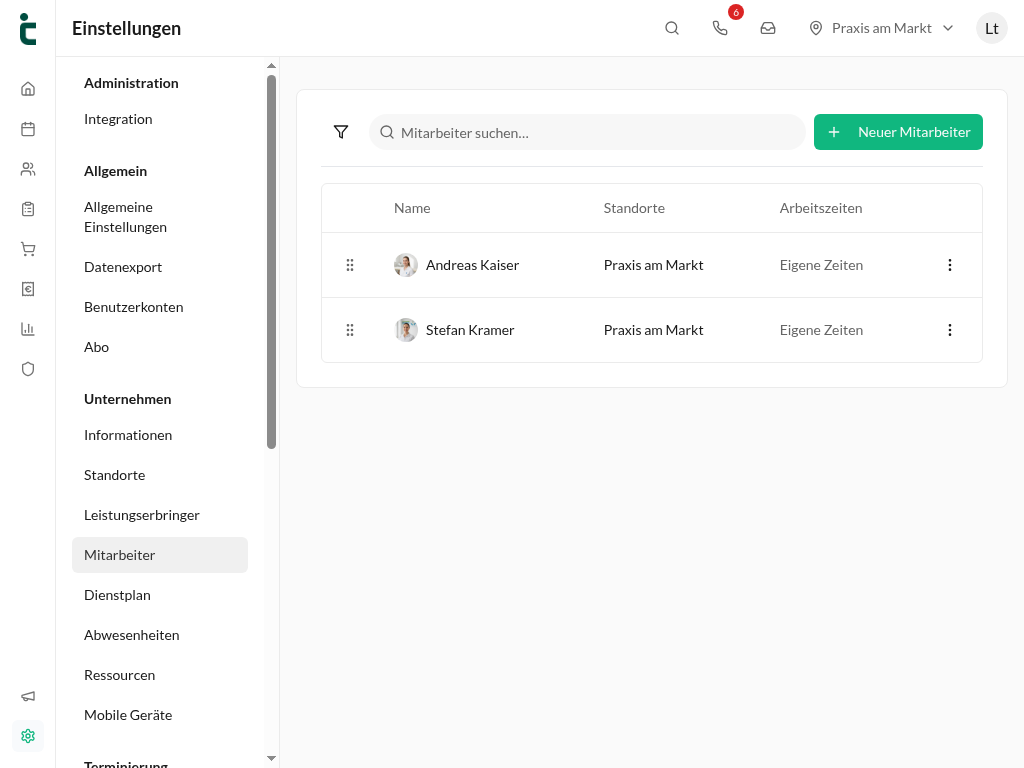Open the megaphone announcements icon

[x=27, y=696]
